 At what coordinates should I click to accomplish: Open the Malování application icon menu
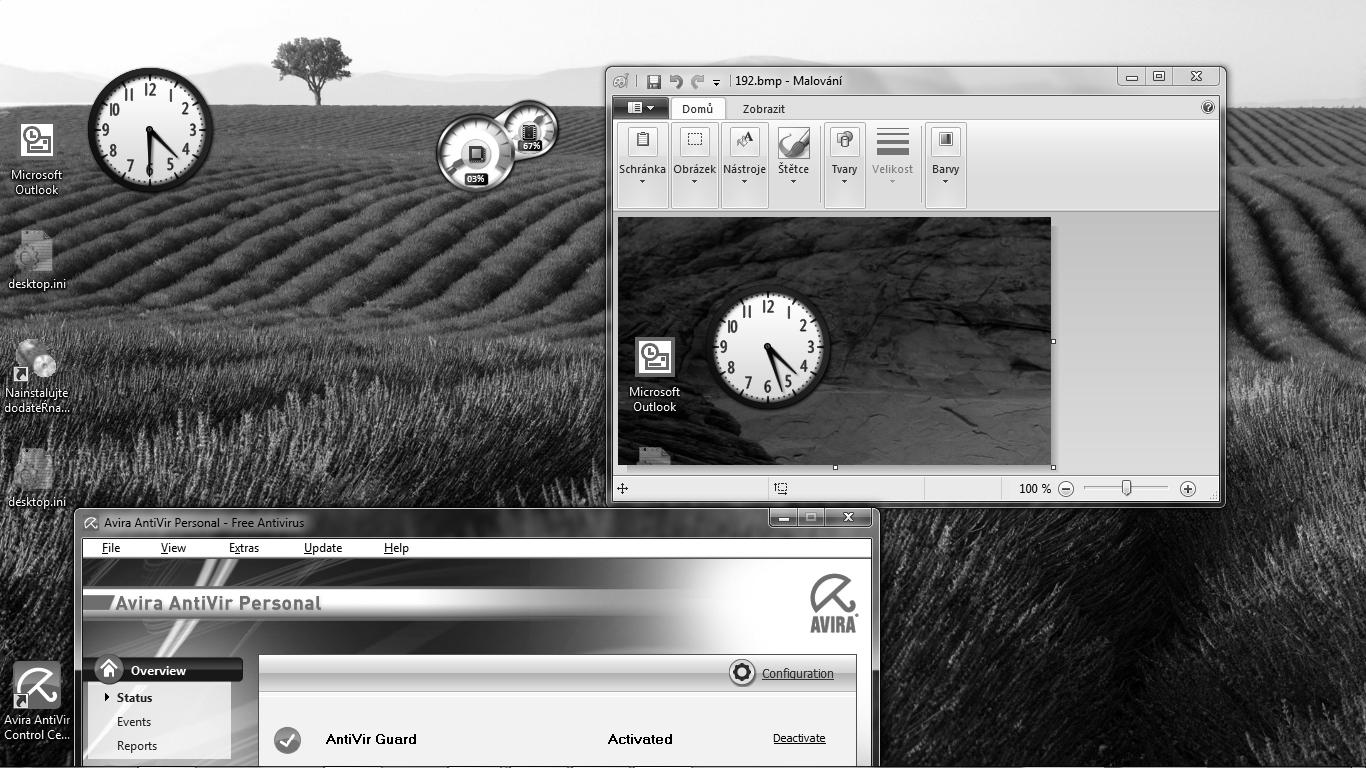pos(621,81)
